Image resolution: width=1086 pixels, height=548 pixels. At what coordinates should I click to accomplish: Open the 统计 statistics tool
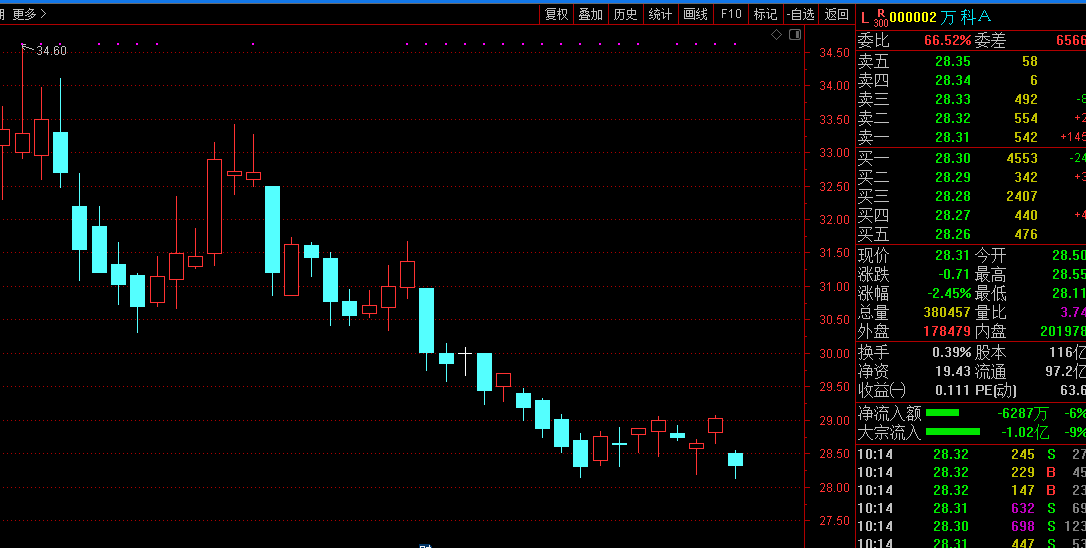tap(660, 14)
